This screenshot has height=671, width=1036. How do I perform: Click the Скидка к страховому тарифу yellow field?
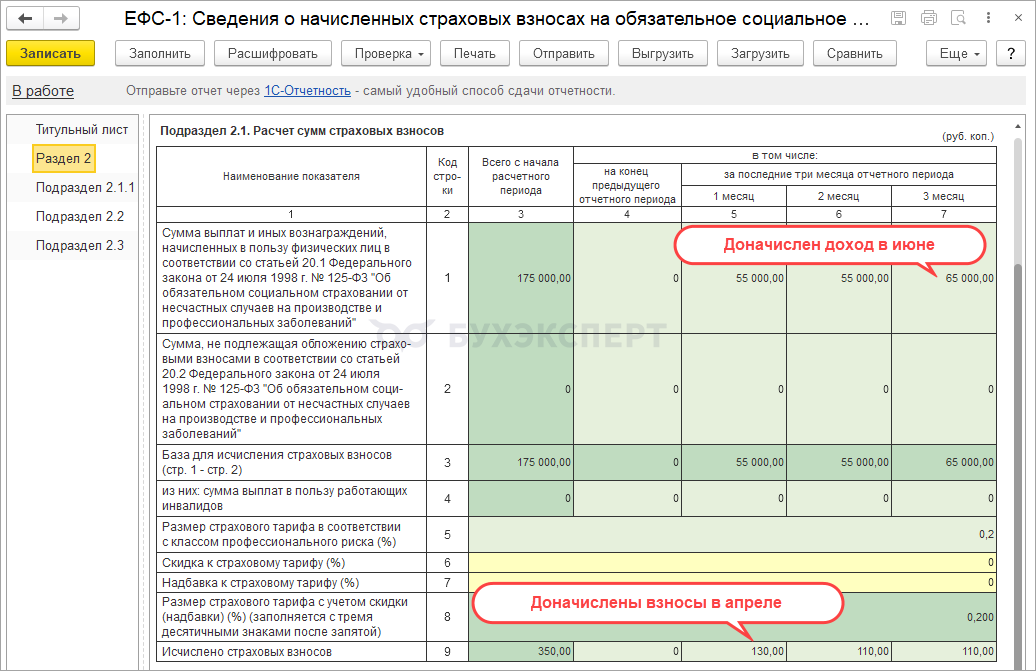pos(732,563)
